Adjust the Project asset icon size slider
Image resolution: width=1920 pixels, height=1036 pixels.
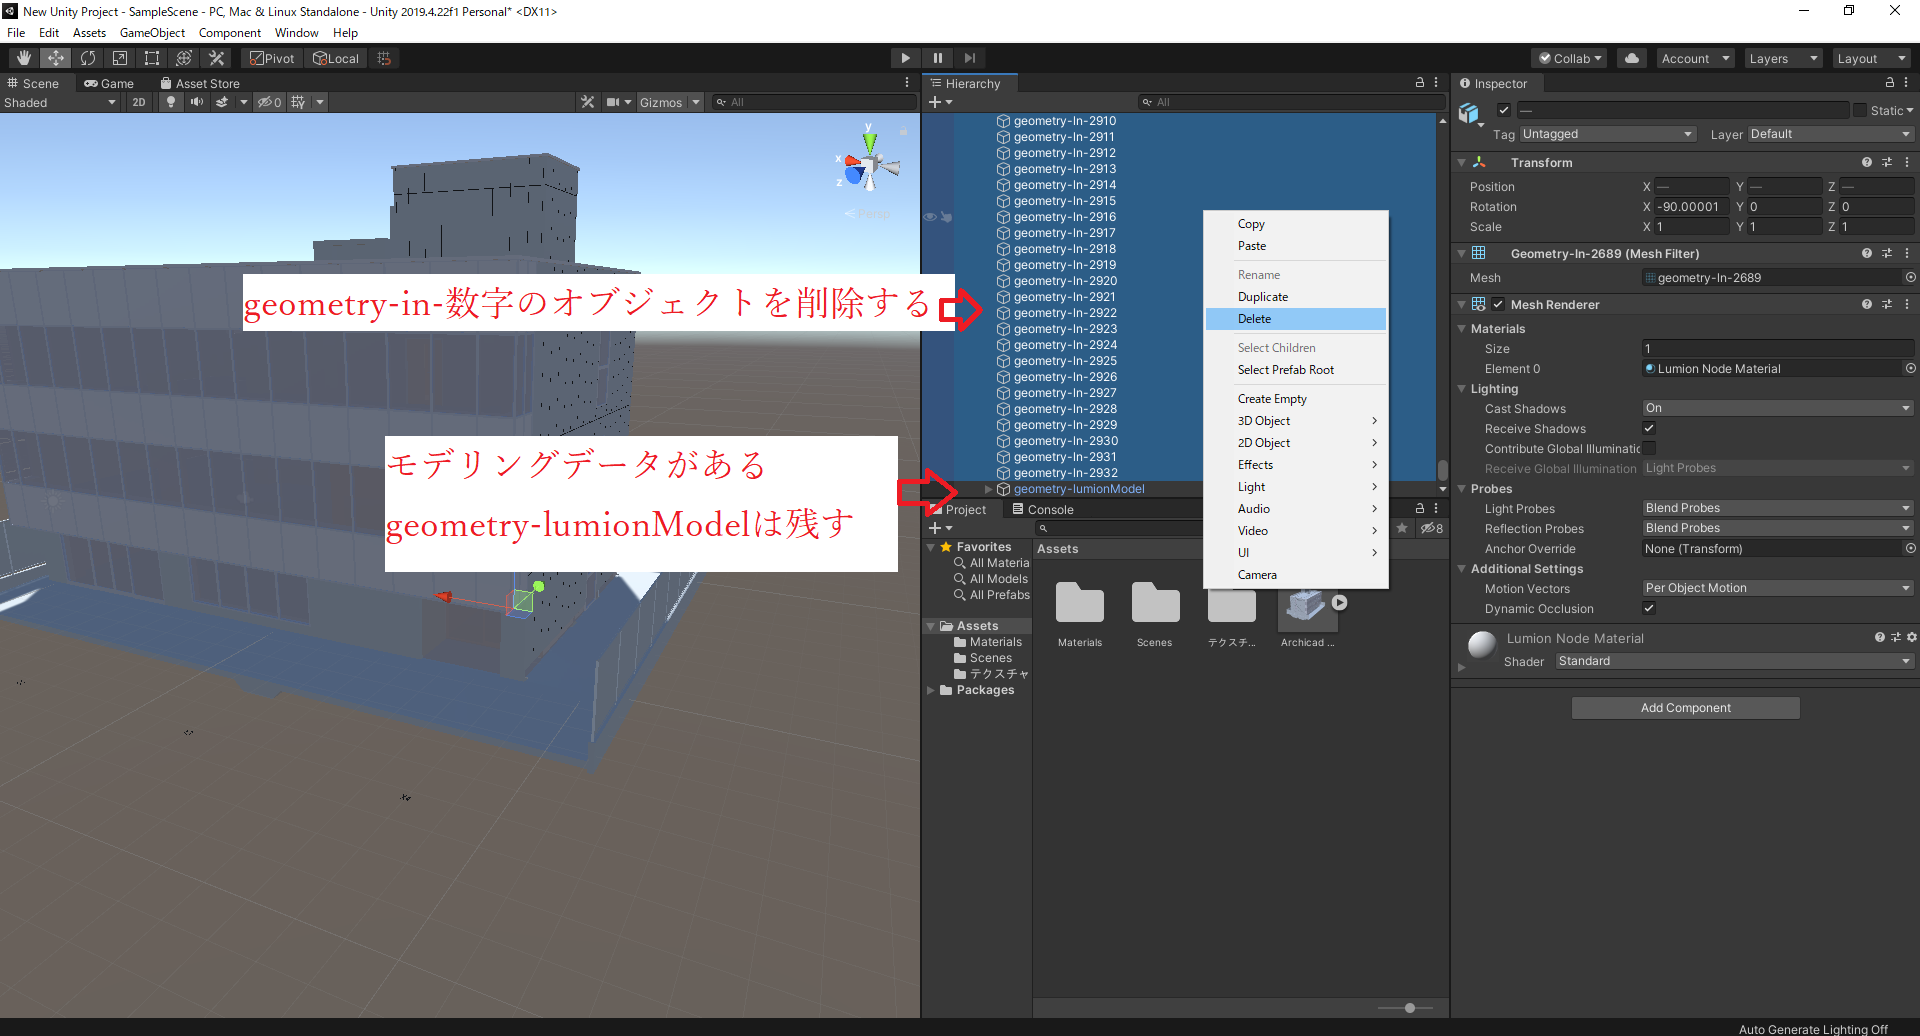pos(1409,1008)
